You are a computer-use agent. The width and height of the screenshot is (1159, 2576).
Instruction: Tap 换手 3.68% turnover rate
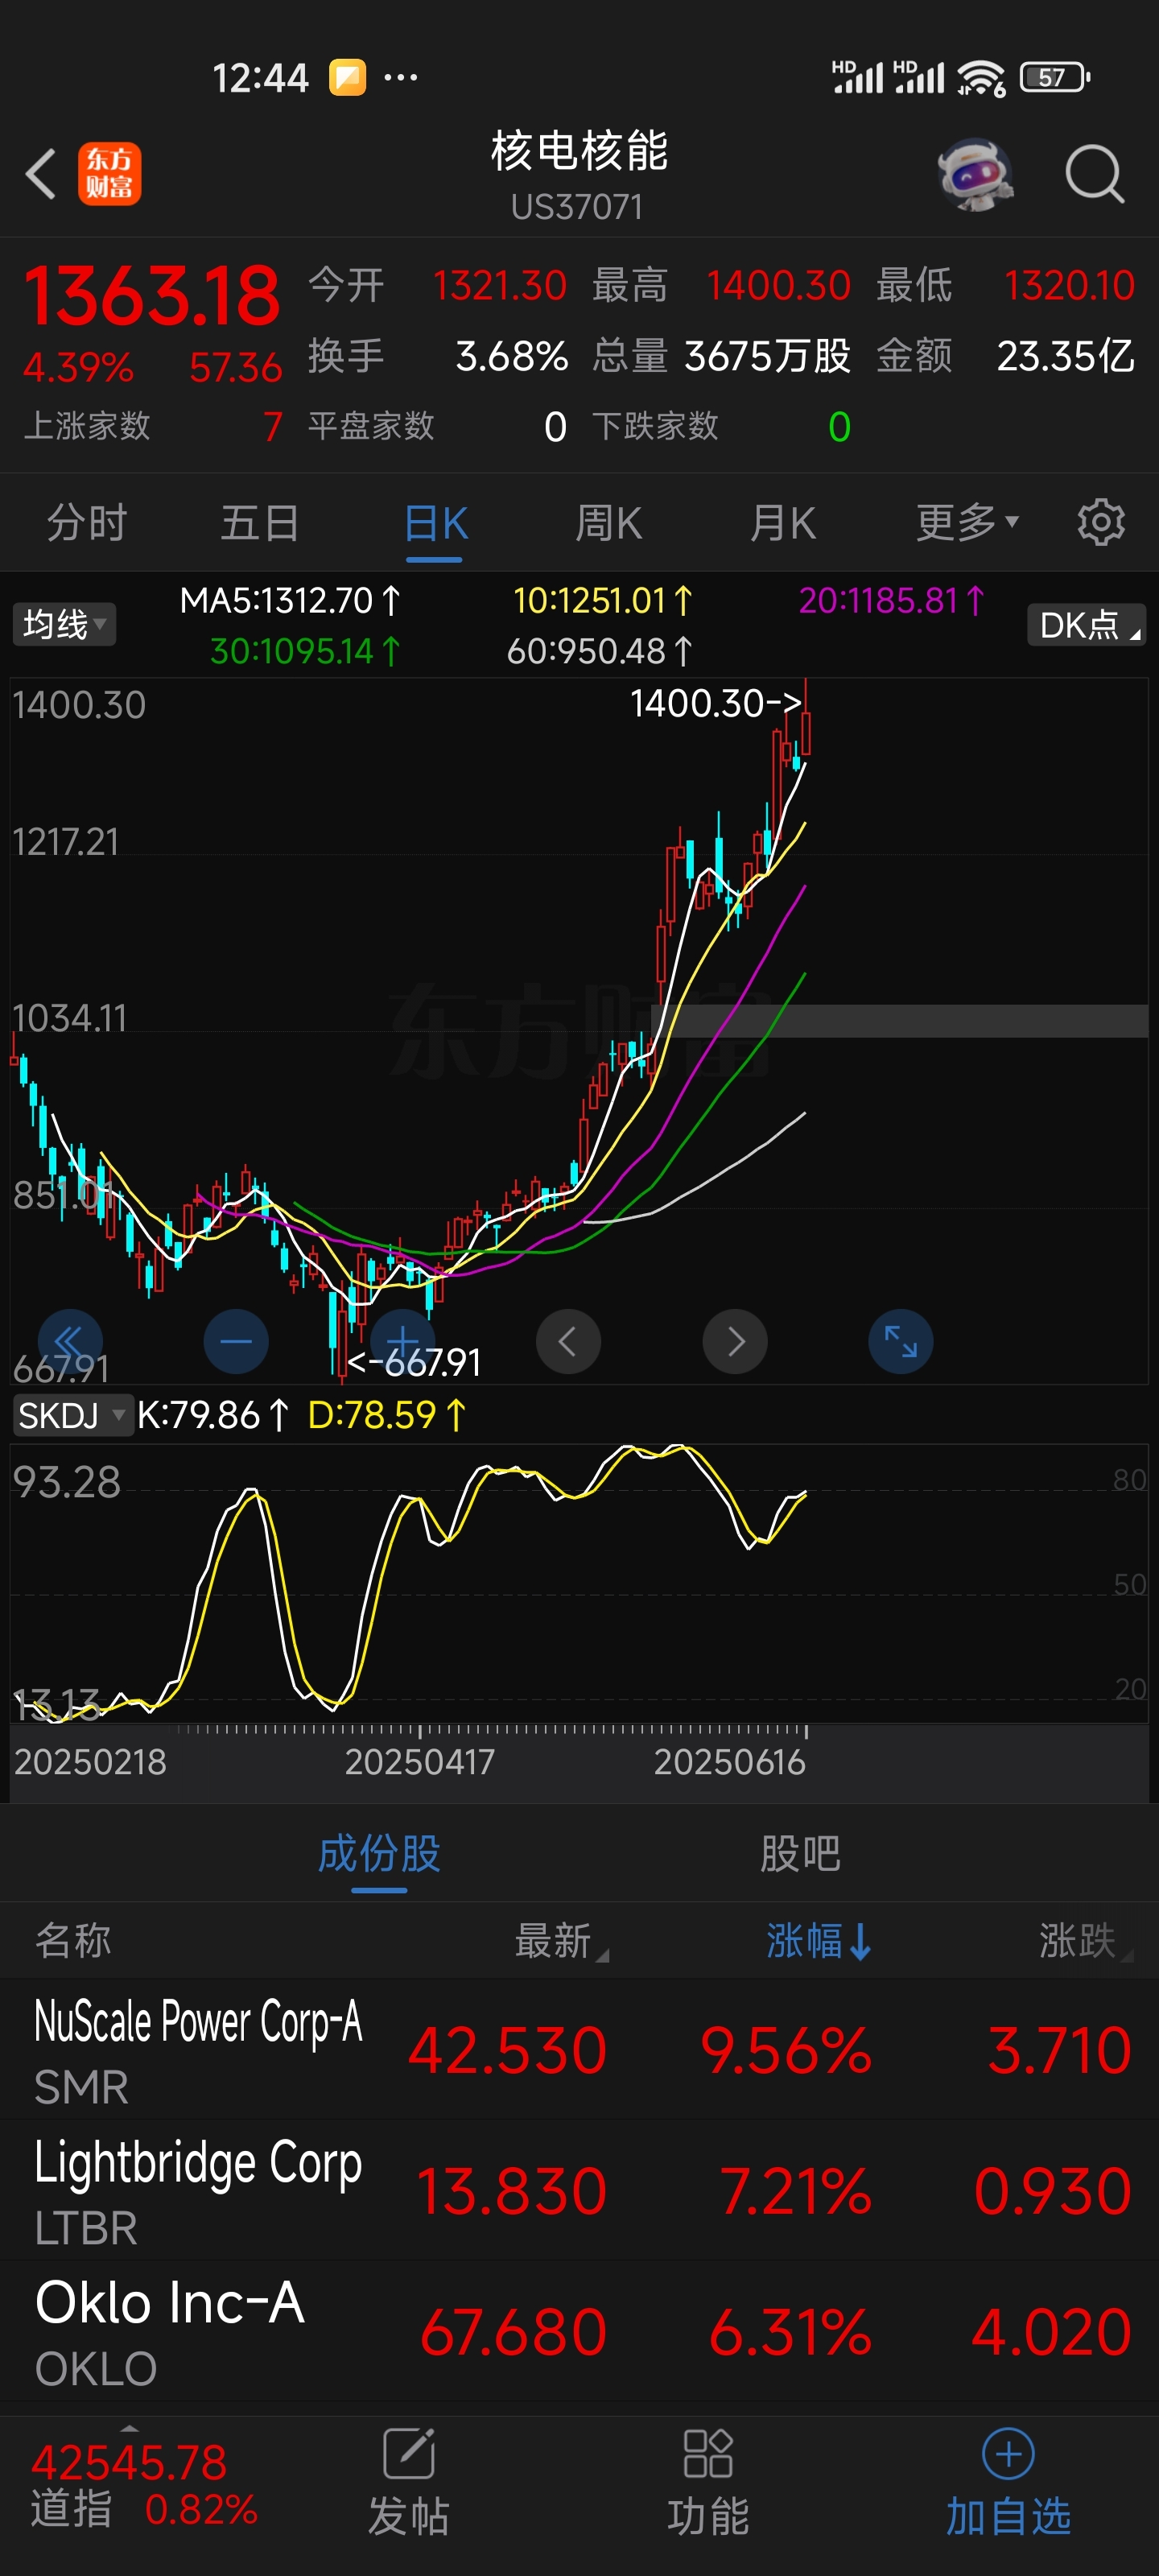click(x=438, y=355)
